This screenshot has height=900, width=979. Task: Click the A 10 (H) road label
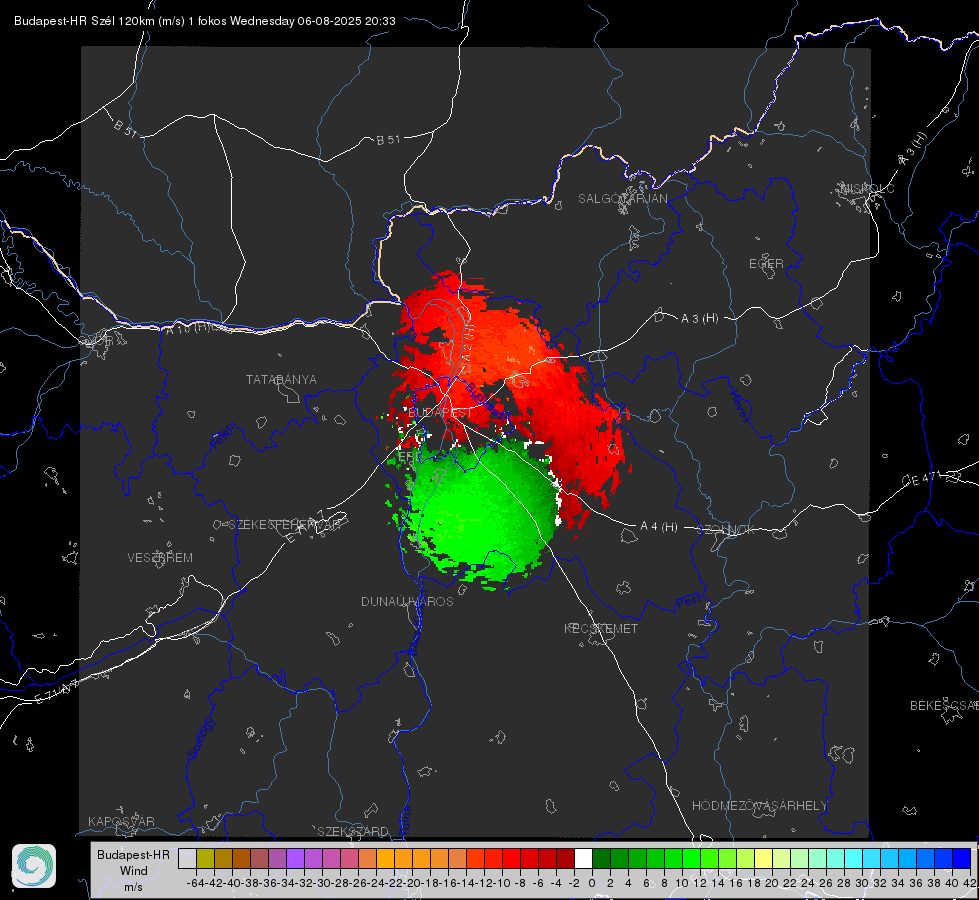187,328
